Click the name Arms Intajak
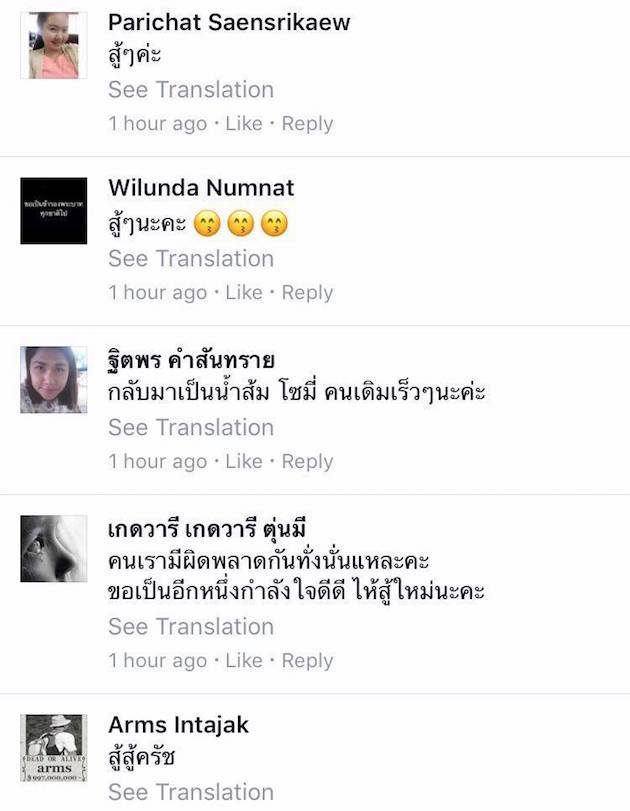 click(x=178, y=725)
